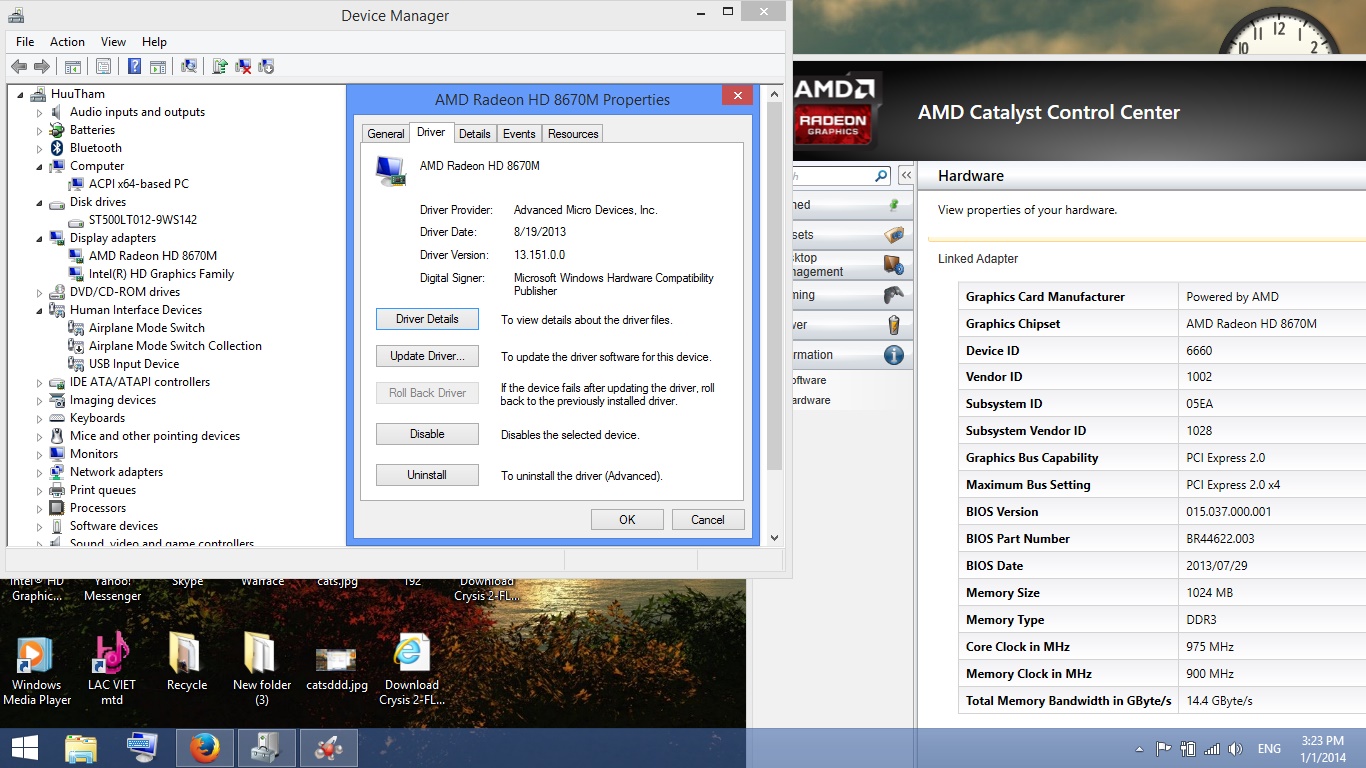1366x768 pixels.
Task: Switch to the Details tab
Action: click(x=475, y=134)
